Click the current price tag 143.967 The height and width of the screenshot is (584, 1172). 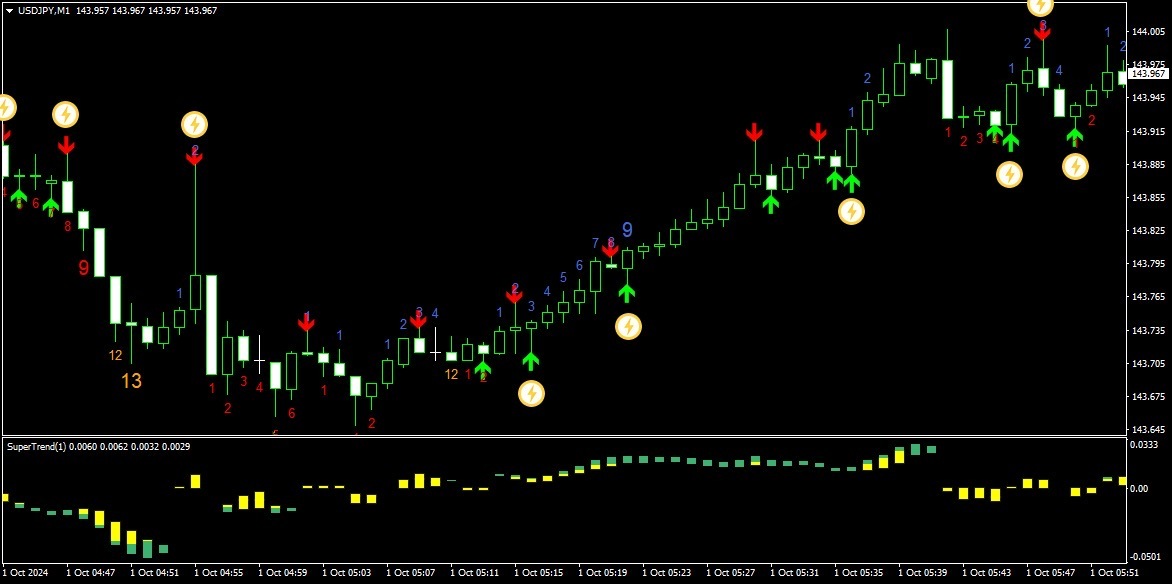pyautogui.click(x=1148, y=73)
